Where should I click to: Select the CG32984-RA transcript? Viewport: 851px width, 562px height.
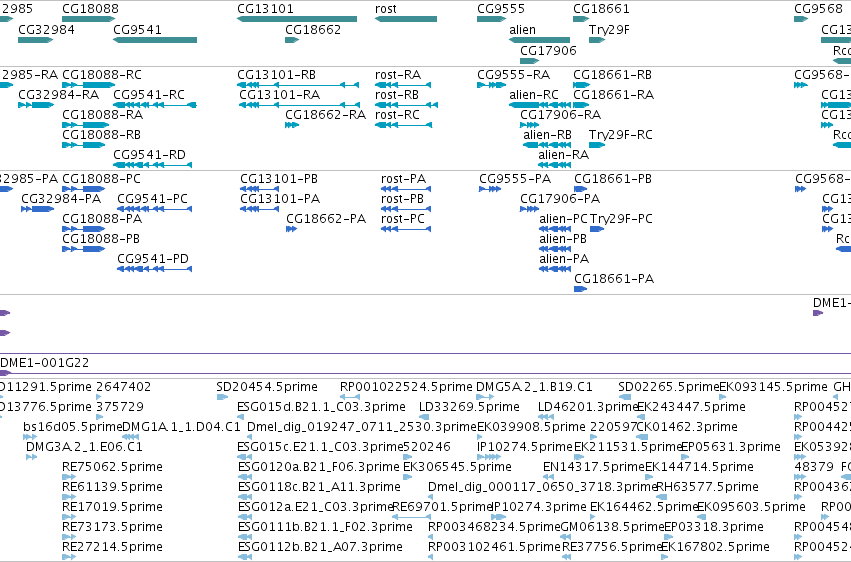[x=36, y=105]
